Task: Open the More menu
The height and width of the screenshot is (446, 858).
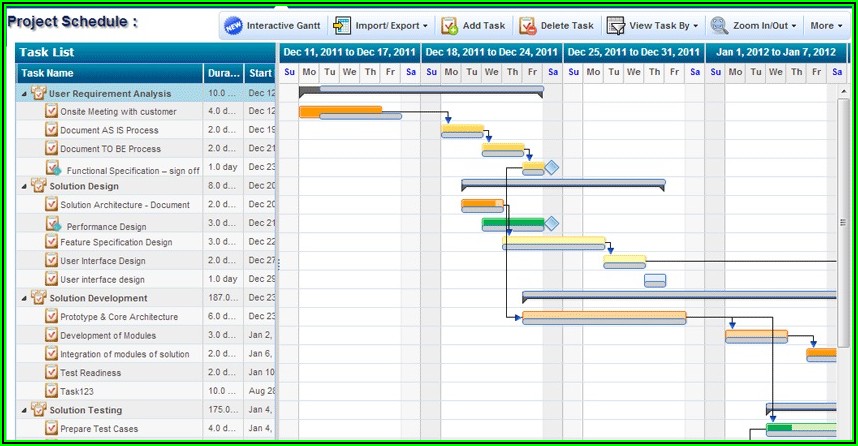Action: click(x=826, y=26)
